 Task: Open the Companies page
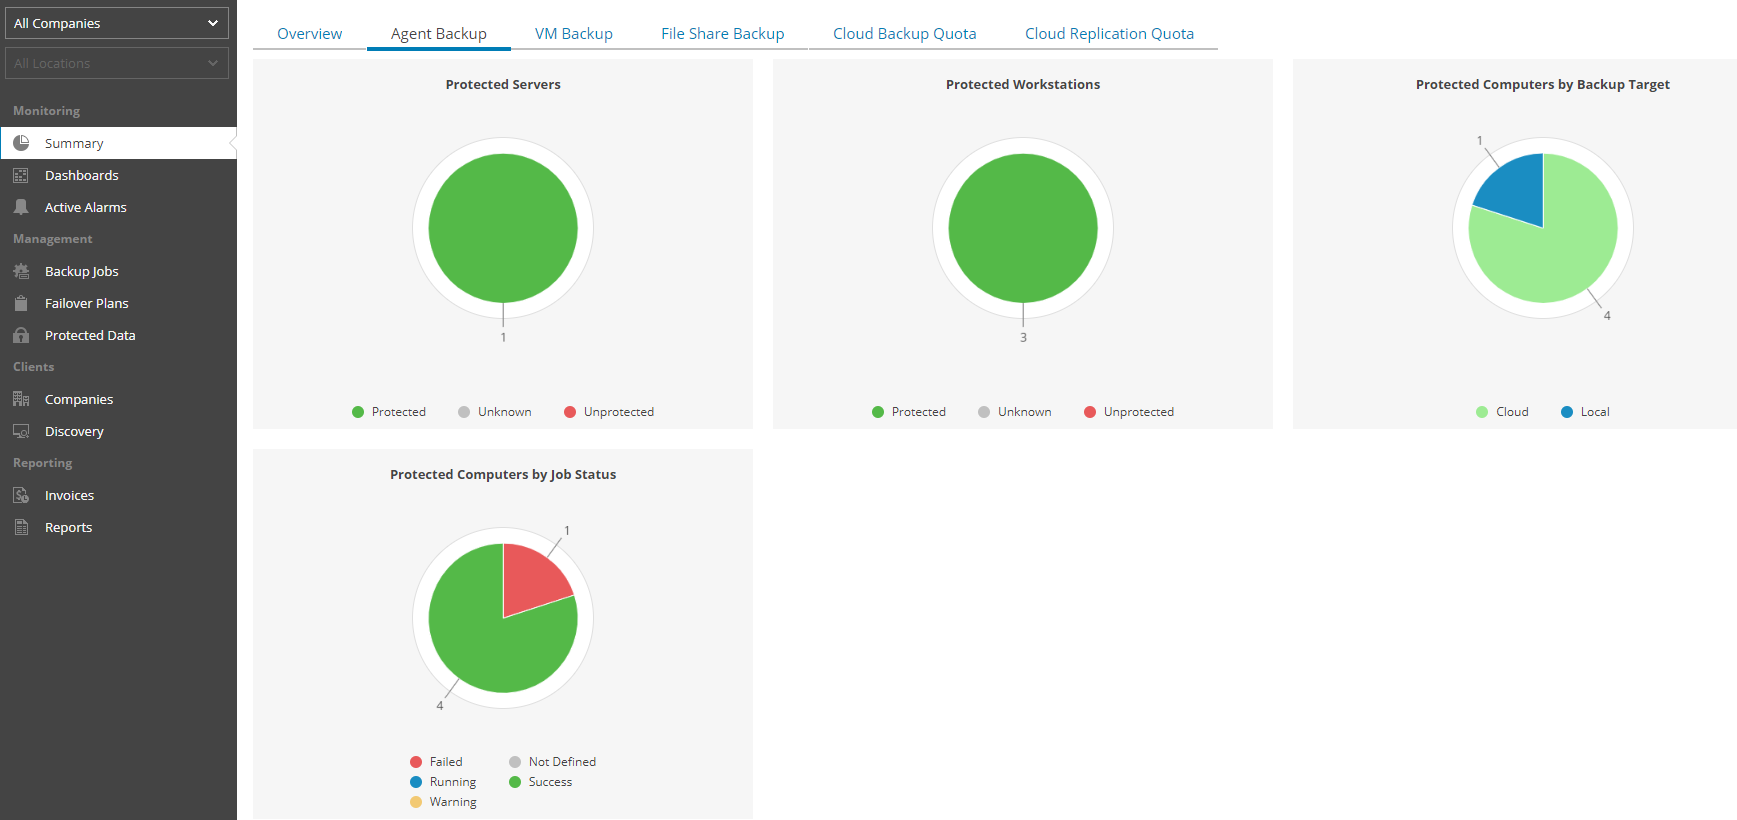[x=79, y=399]
